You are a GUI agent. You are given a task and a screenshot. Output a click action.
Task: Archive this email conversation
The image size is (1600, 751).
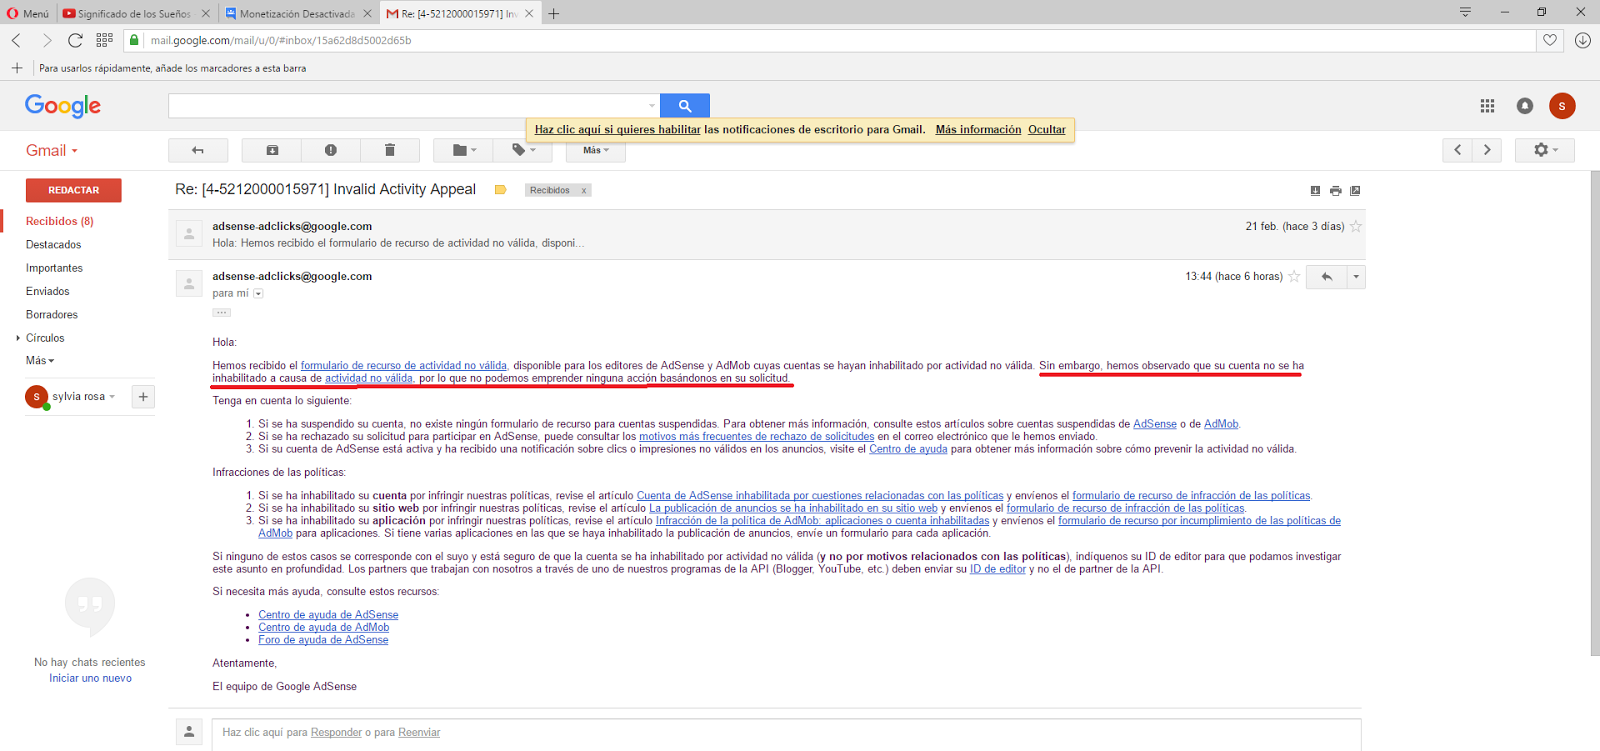[272, 150]
